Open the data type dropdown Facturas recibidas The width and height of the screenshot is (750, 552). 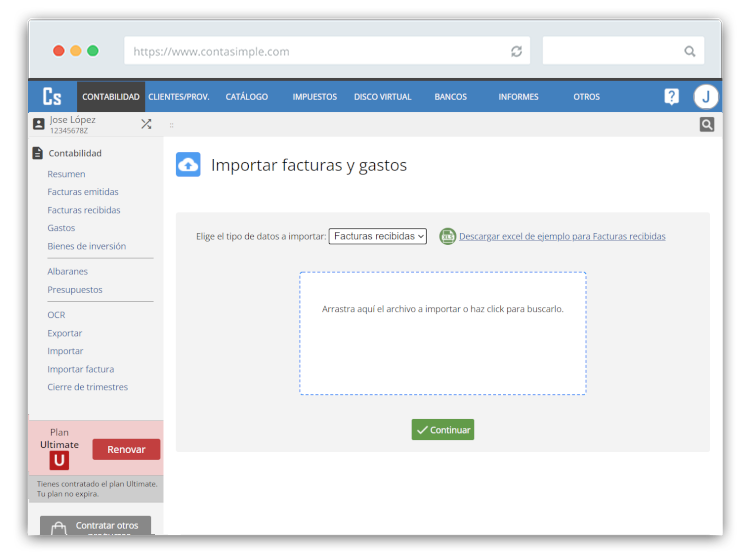pos(377,236)
